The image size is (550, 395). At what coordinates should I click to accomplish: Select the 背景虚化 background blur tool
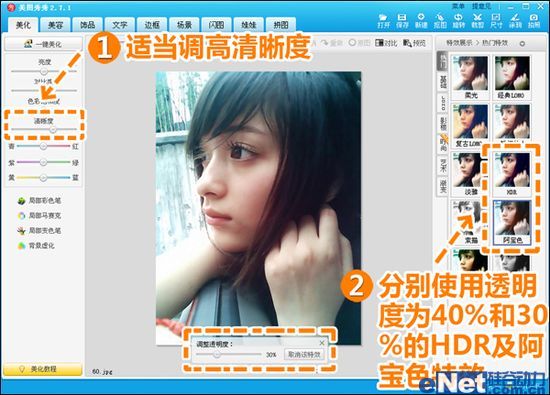(36, 246)
